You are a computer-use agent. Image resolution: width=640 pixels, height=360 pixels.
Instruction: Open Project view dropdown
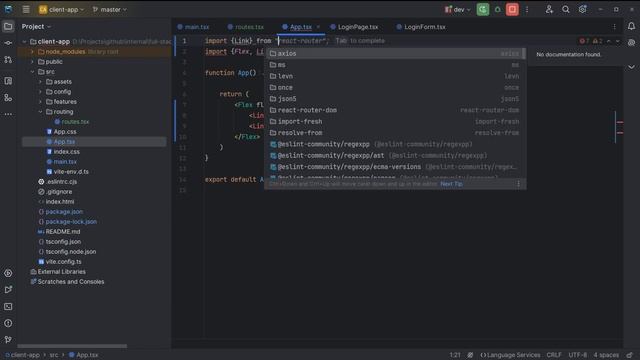coord(36,27)
